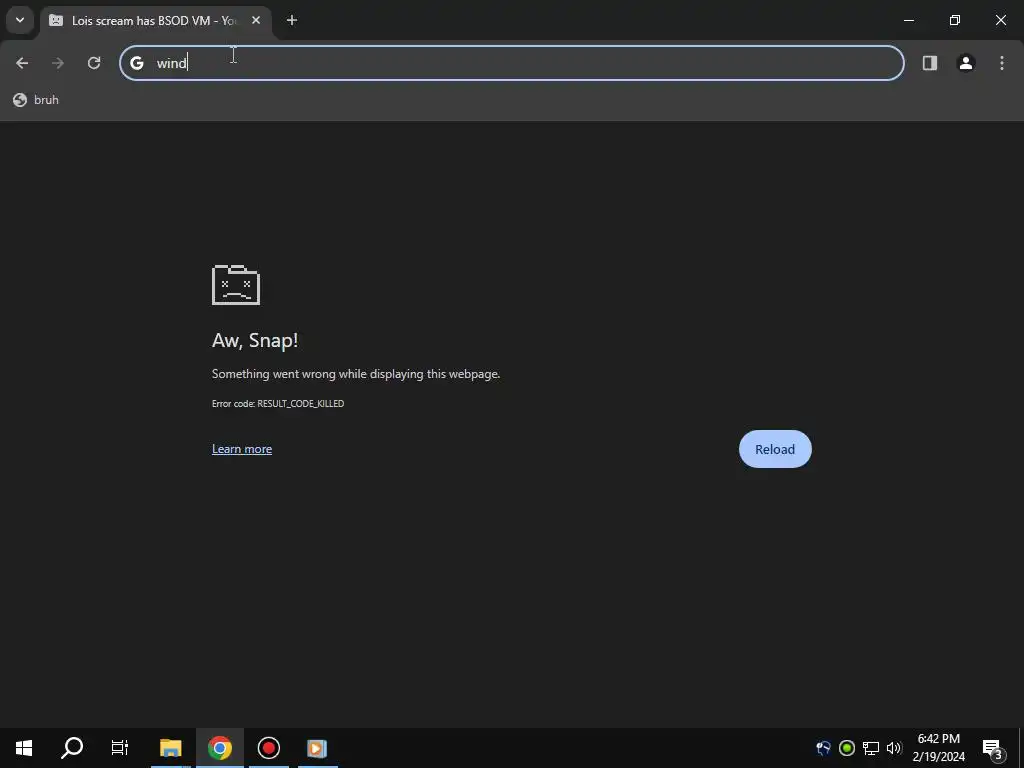
Task: Click the blue shield tray icon
Action: tap(824, 748)
